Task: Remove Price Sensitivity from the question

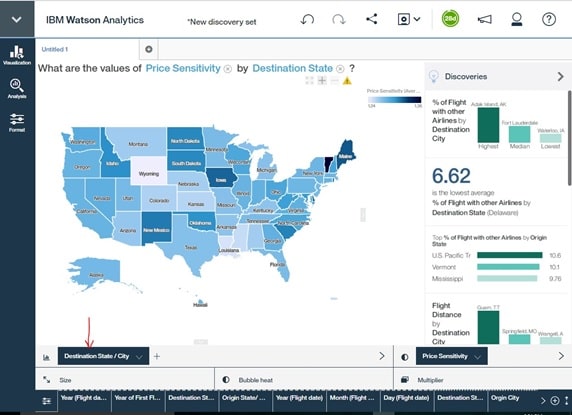Action: (x=228, y=69)
